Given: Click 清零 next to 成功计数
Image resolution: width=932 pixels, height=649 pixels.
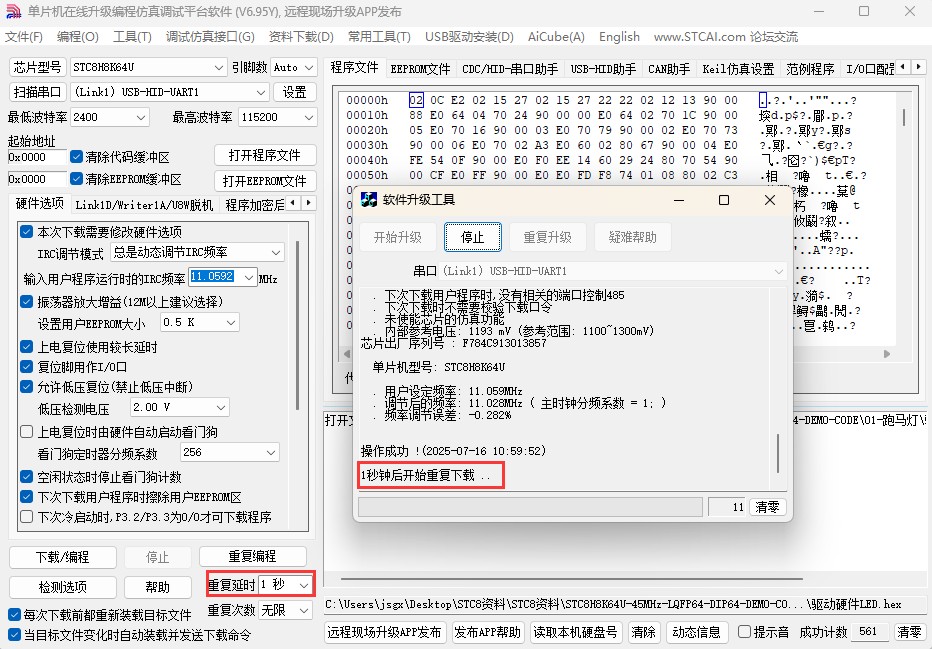Looking at the screenshot, I should coord(909,632).
